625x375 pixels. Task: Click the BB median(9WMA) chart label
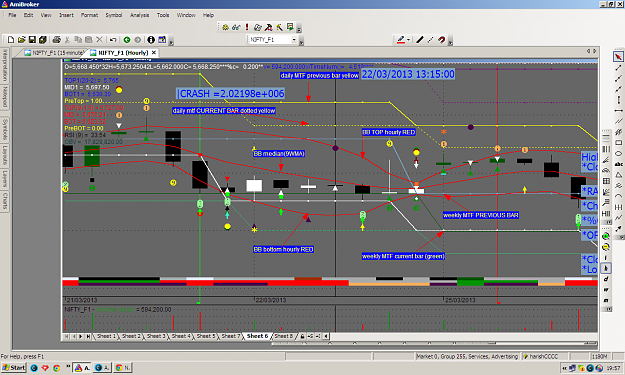tap(279, 153)
